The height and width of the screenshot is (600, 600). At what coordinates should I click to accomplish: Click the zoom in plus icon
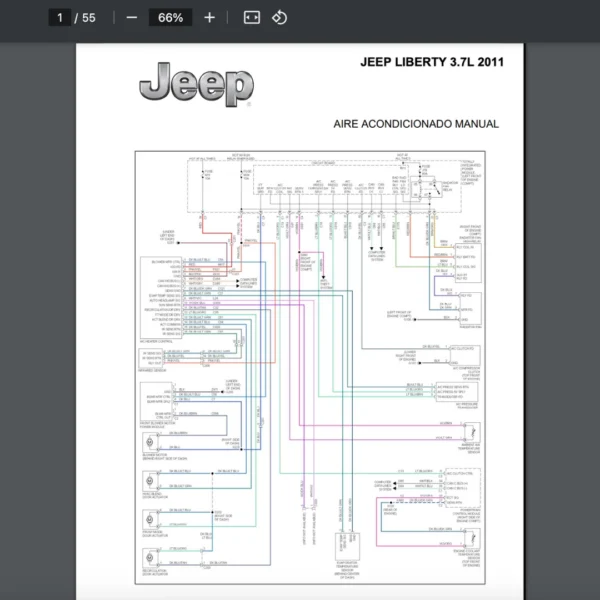point(209,18)
